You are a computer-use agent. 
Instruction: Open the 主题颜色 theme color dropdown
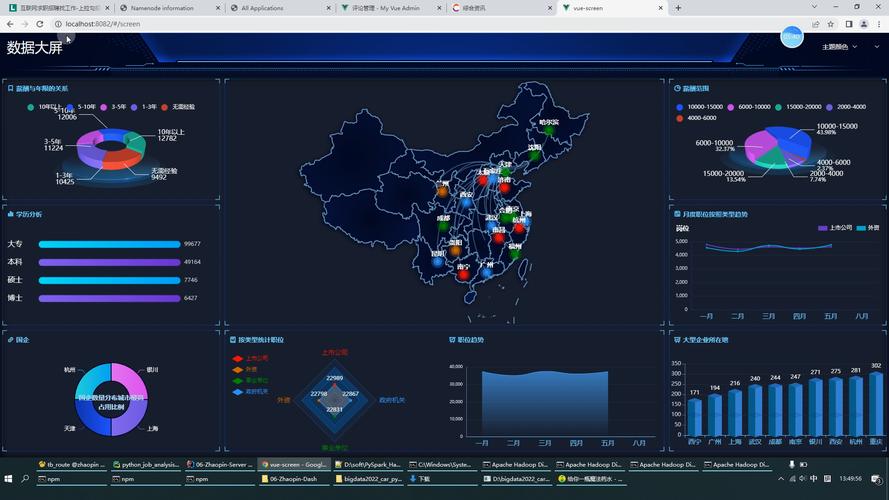coord(835,47)
